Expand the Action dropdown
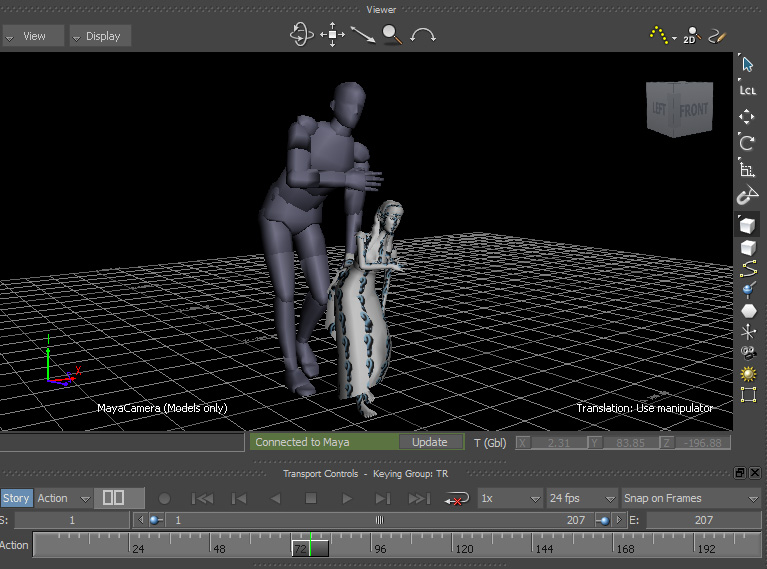The height and width of the screenshot is (569, 767). [x=64, y=498]
